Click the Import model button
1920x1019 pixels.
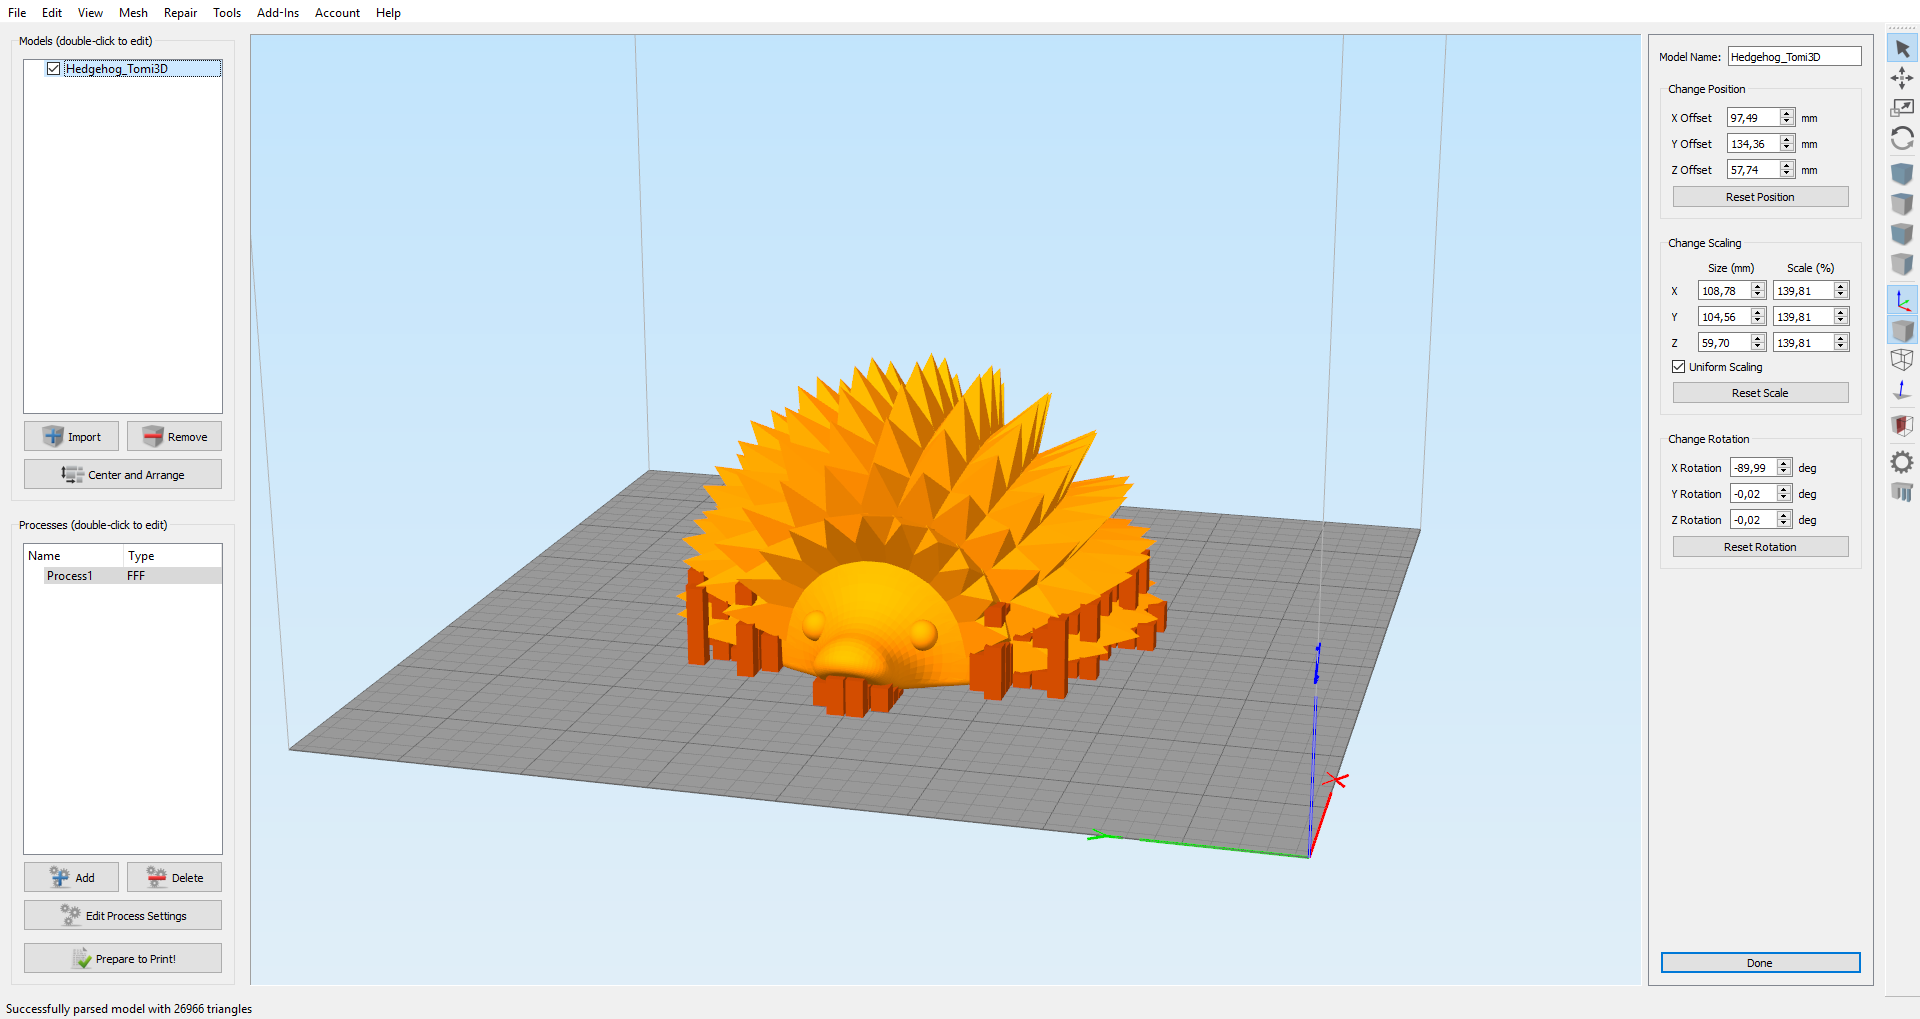click(x=71, y=437)
